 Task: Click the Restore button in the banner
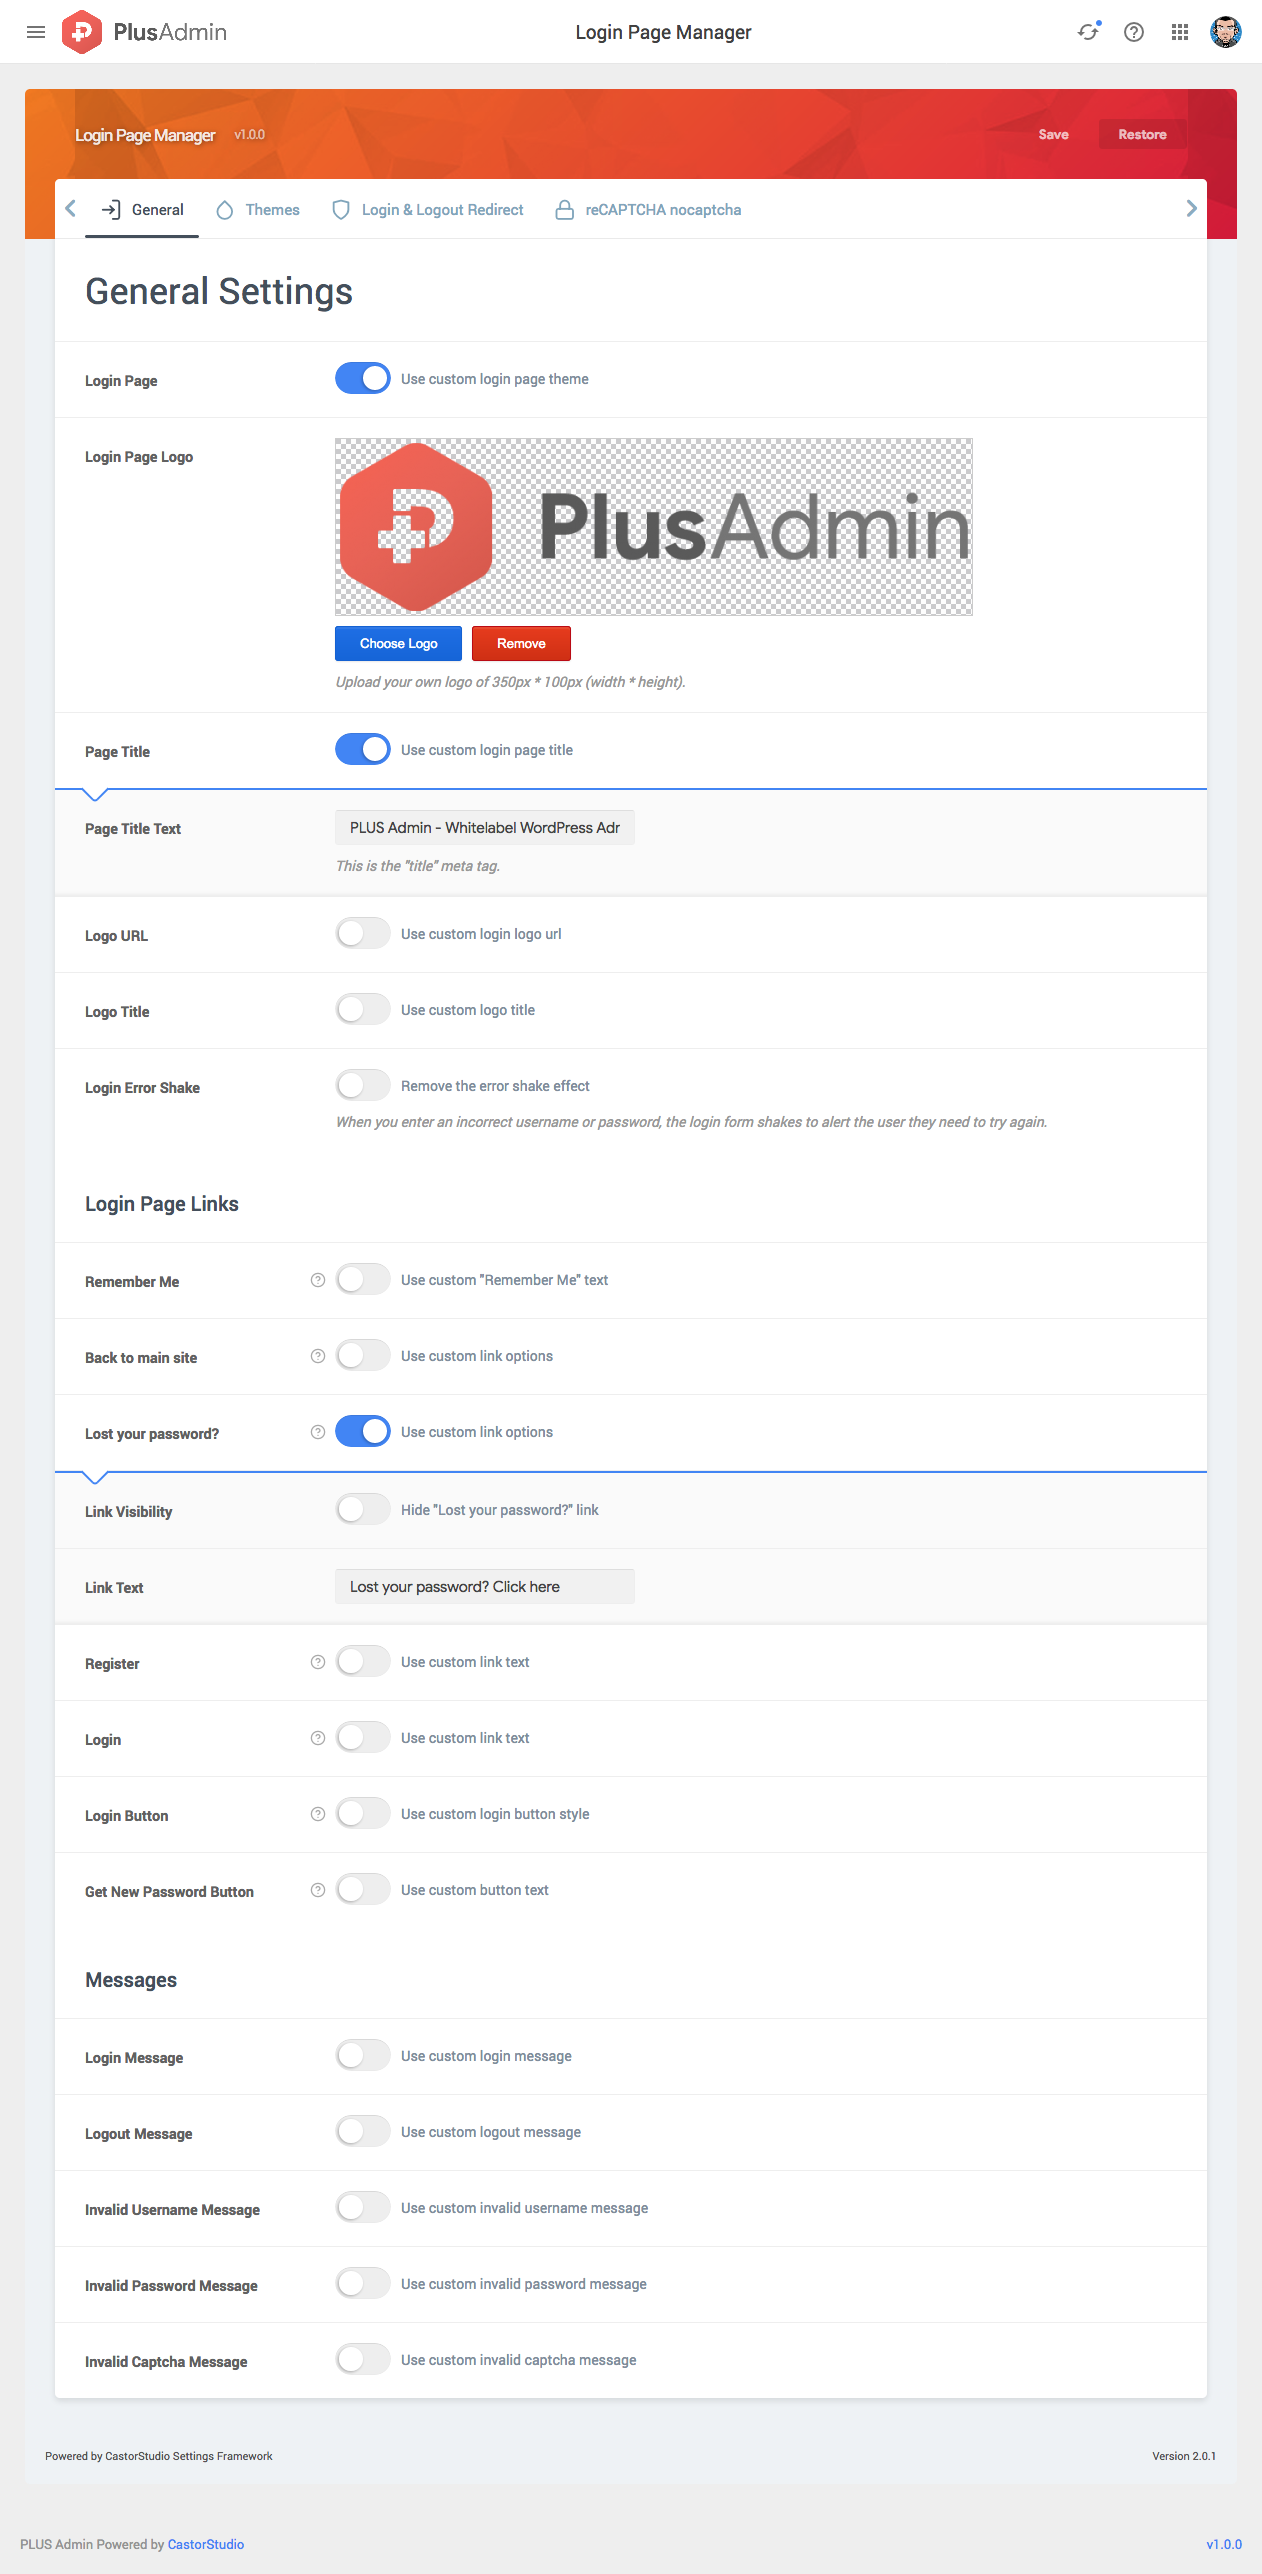click(x=1142, y=135)
